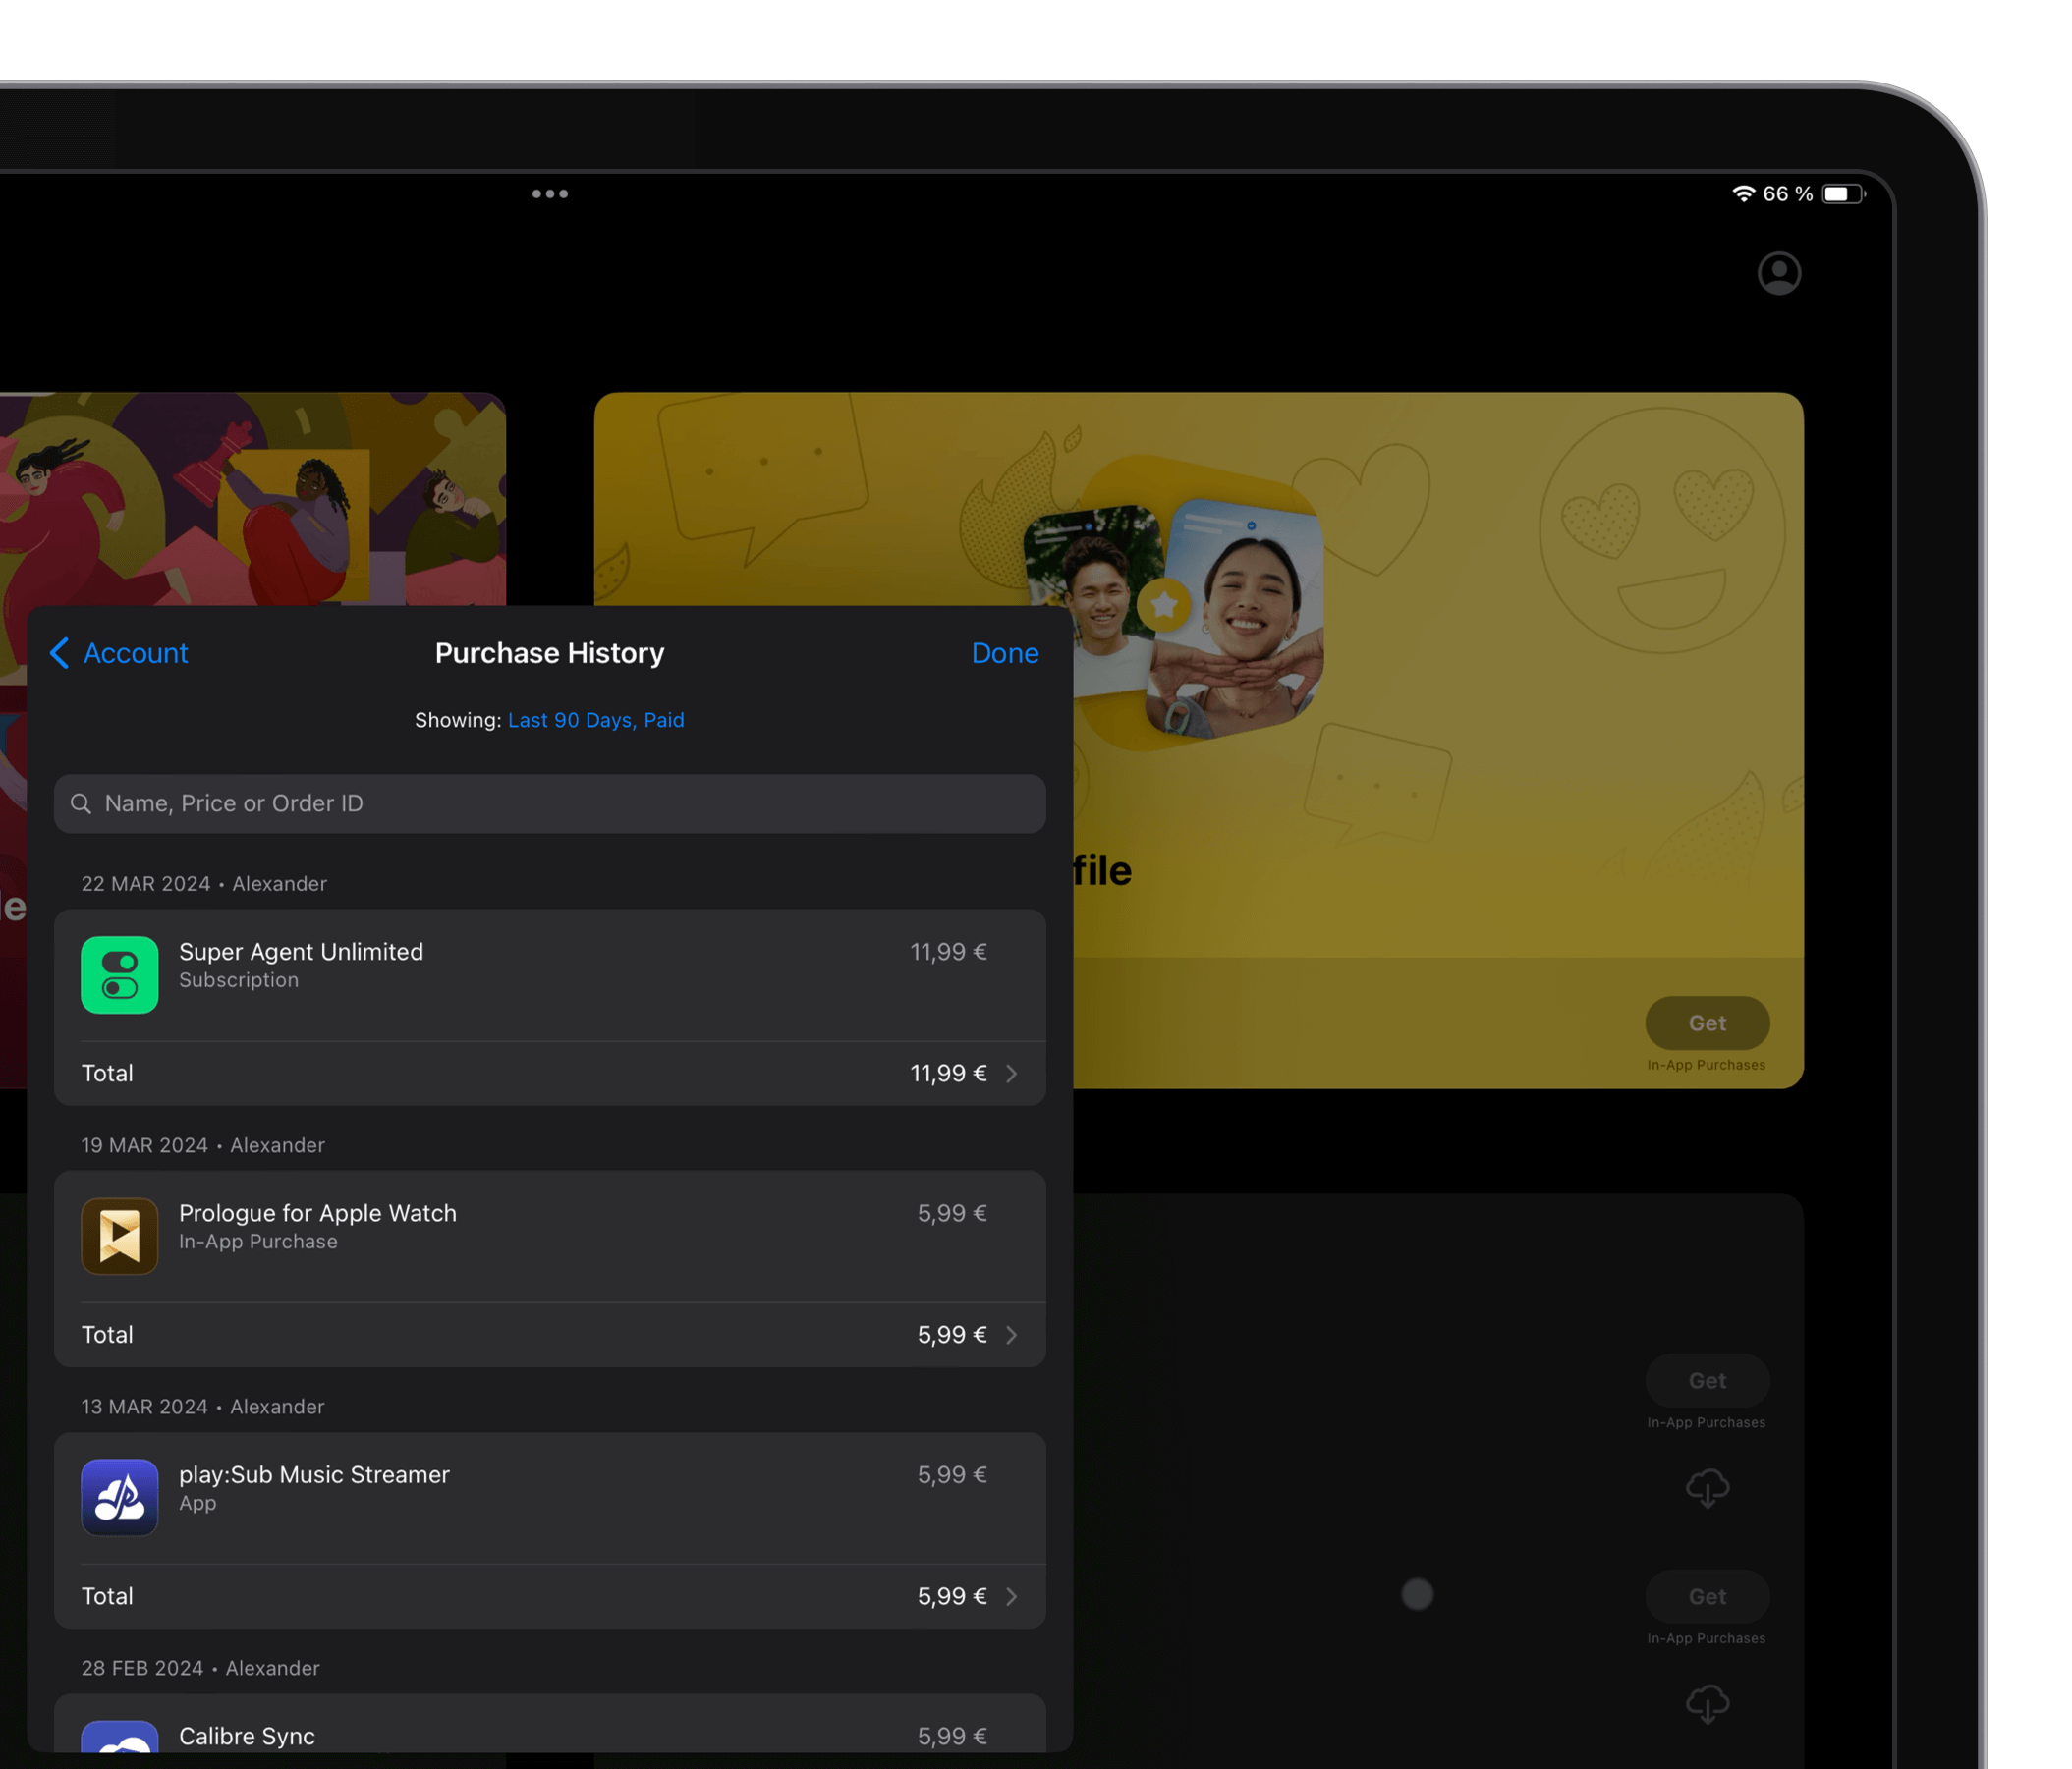2072x1769 pixels.
Task: Click the In-App Purchase label under Prologue
Action: point(258,1242)
